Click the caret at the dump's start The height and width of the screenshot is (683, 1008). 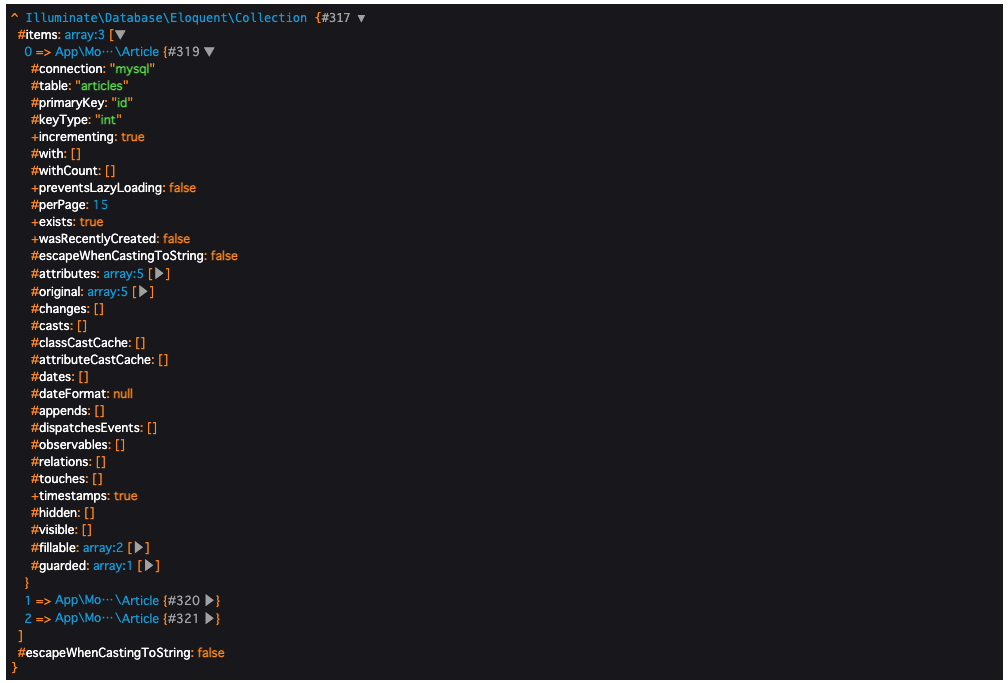(14, 18)
